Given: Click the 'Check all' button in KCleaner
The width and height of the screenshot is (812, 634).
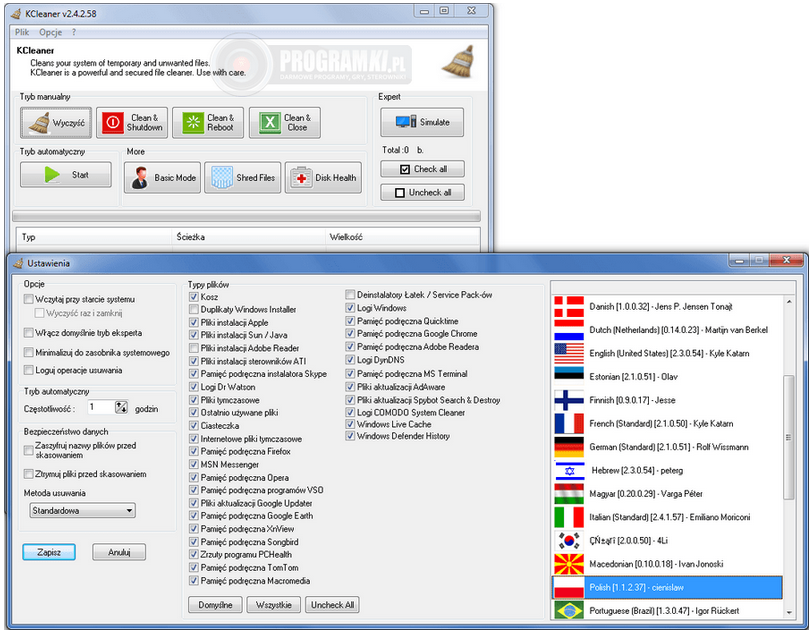Looking at the screenshot, I should 423,169.
